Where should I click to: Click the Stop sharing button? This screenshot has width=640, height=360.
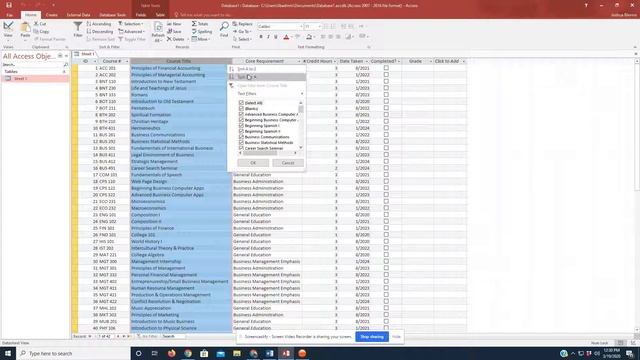pyautogui.click(x=372, y=337)
